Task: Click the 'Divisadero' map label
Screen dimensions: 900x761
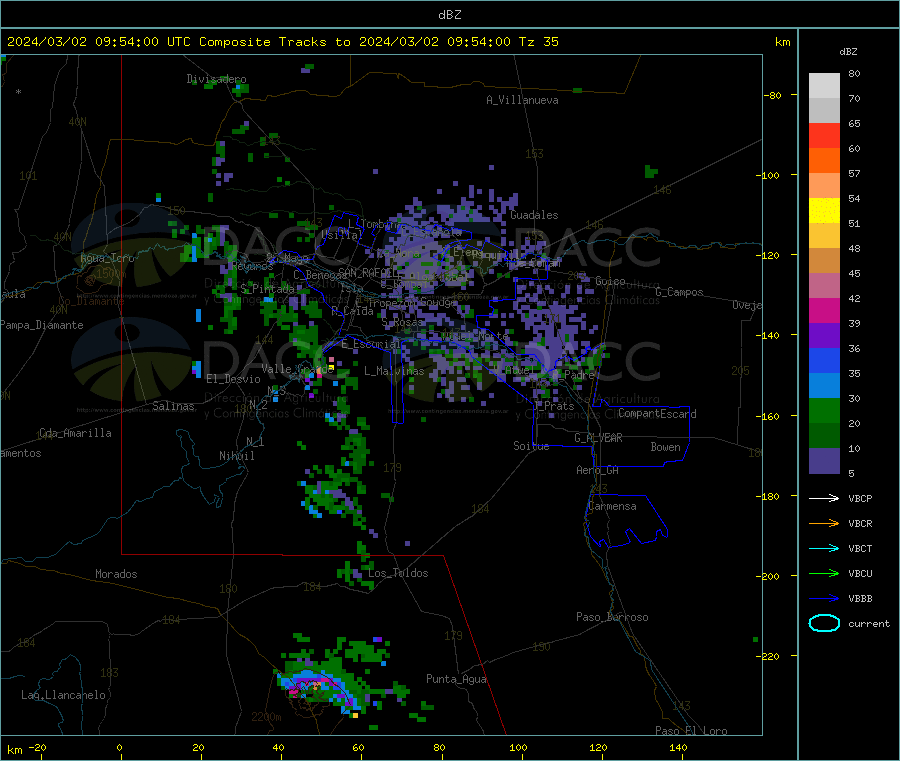Action: (216, 79)
